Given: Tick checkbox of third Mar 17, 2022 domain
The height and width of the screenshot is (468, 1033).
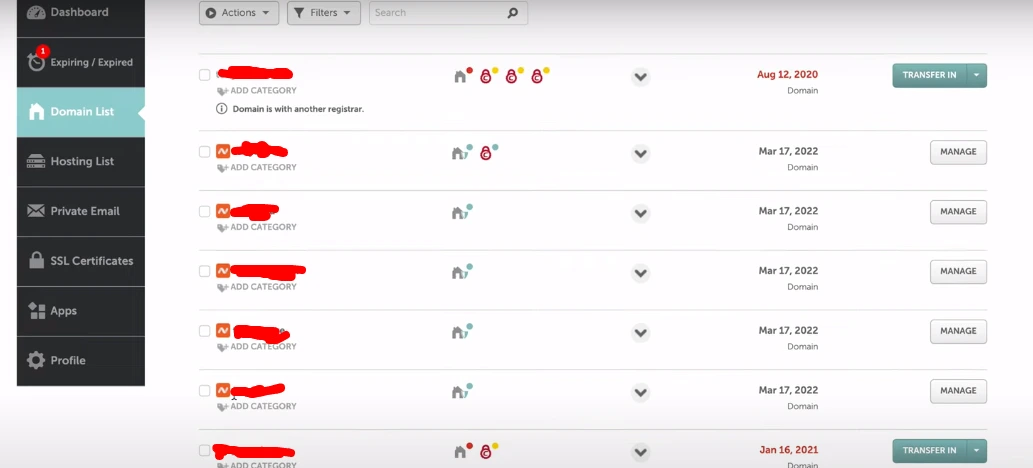Looking at the screenshot, I should coord(204,271).
